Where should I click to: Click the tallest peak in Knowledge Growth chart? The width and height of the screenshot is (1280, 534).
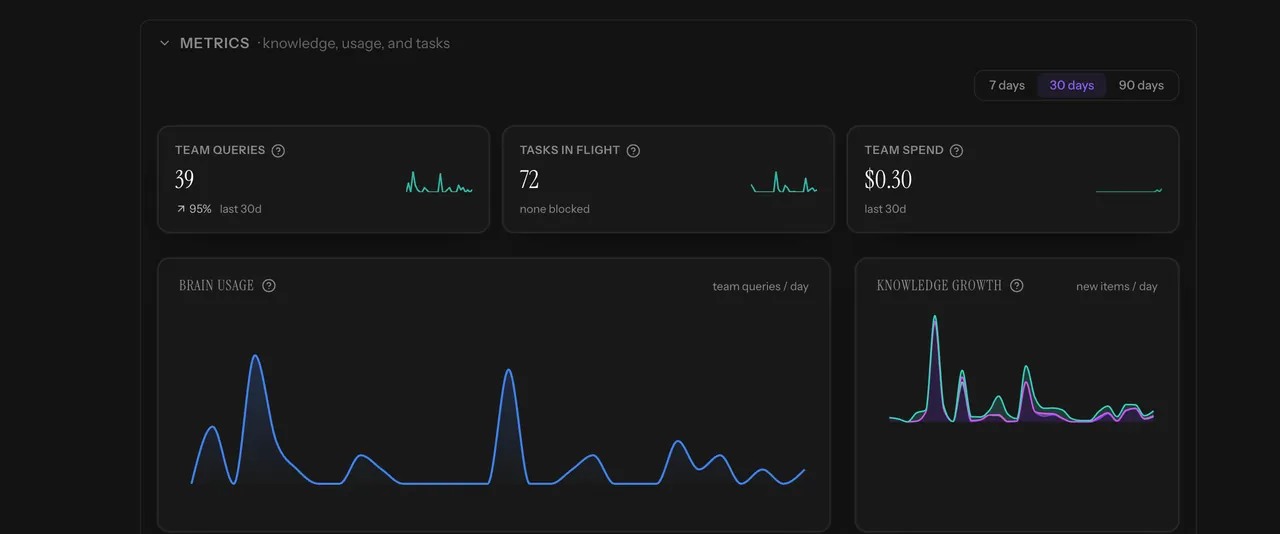pyautogui.click(x=934, y=319)
